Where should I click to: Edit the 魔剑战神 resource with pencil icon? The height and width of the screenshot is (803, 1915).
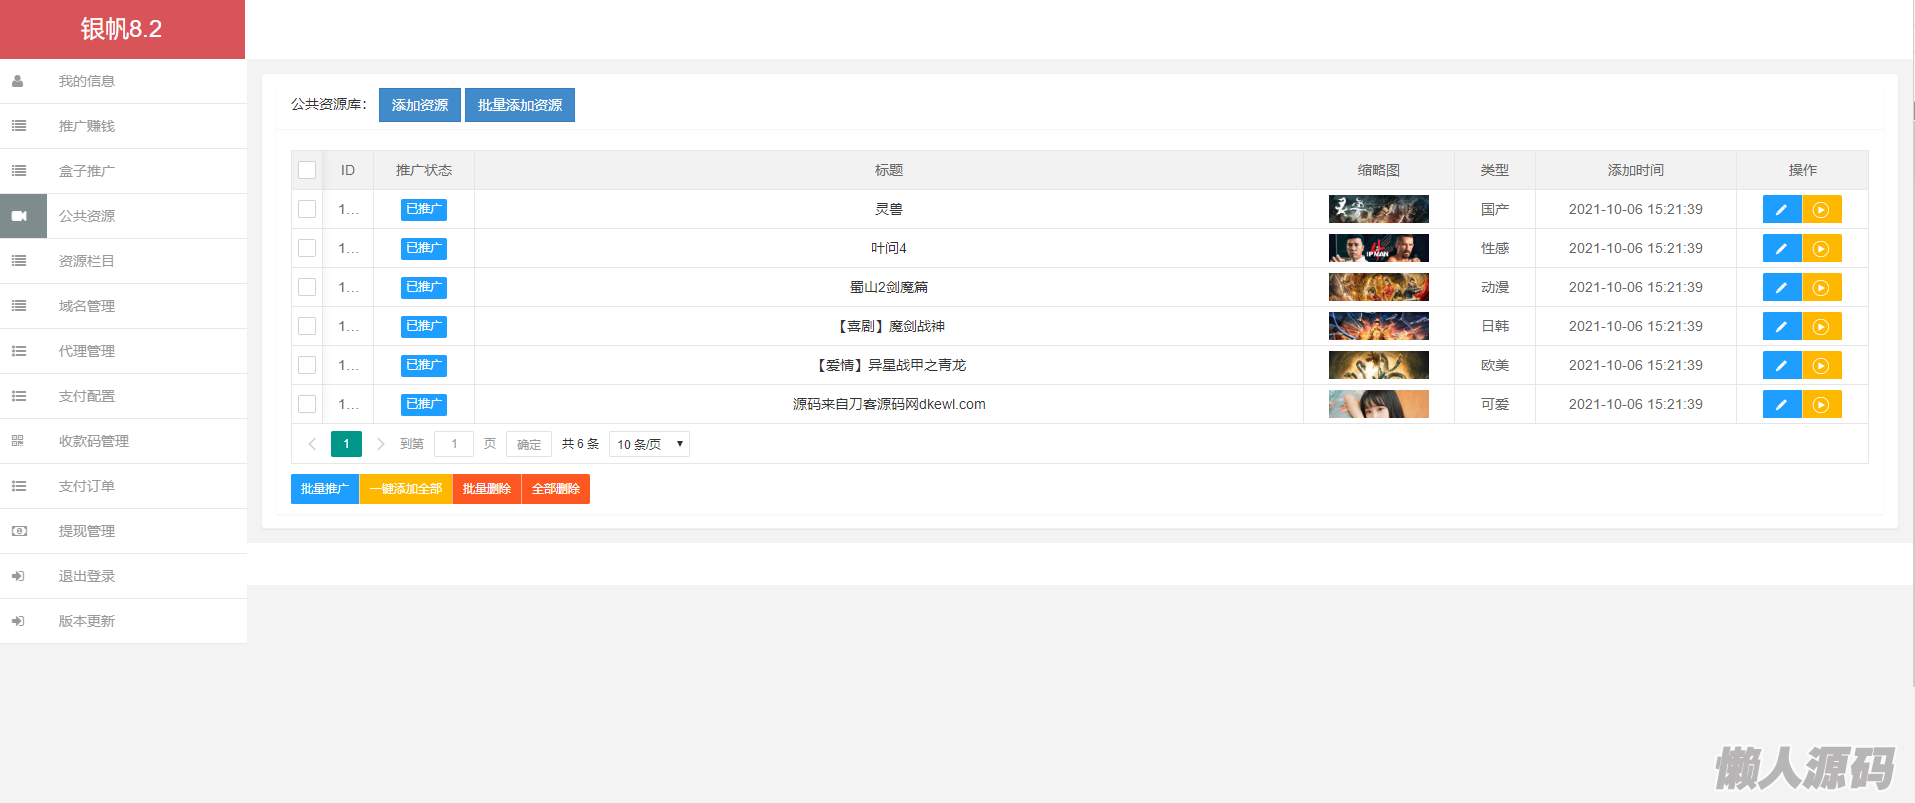click(1781, 327)
